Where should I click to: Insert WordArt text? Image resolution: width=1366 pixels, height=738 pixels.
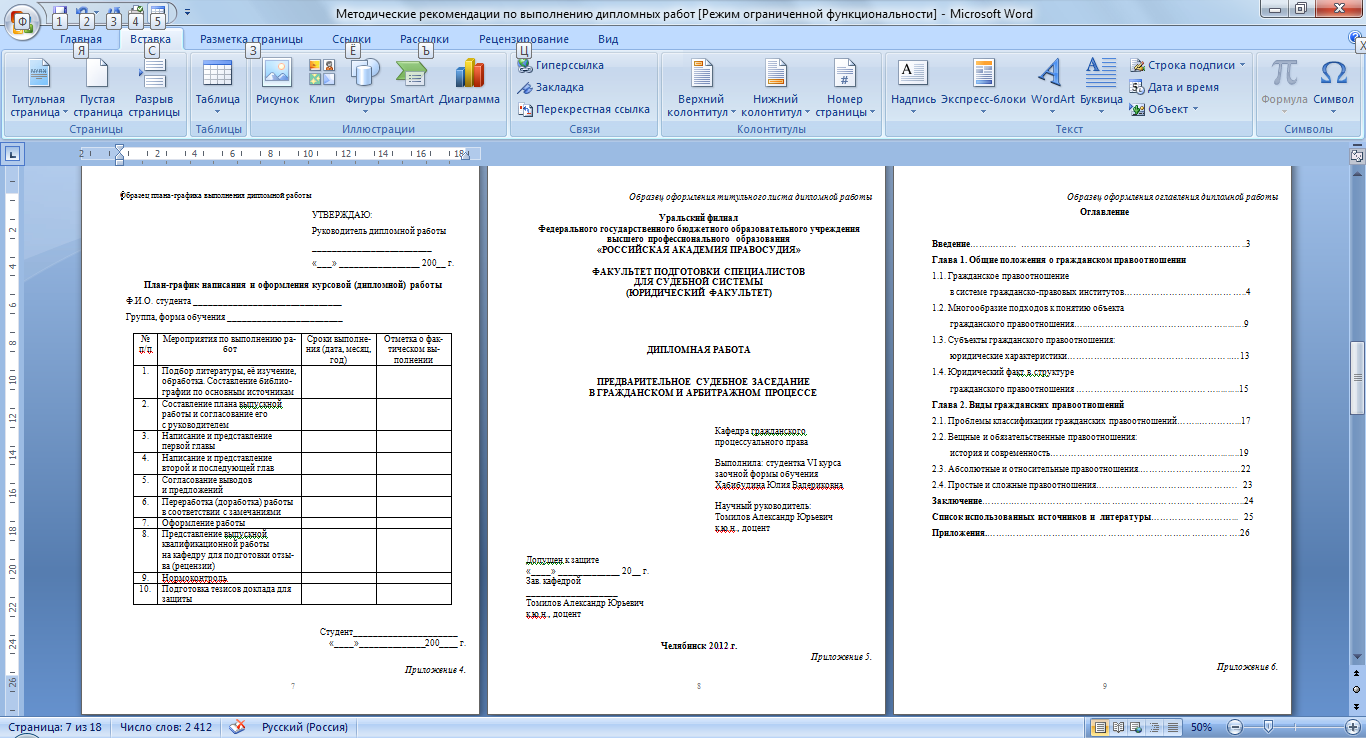pyautogui.click(x=1052, y=88)
